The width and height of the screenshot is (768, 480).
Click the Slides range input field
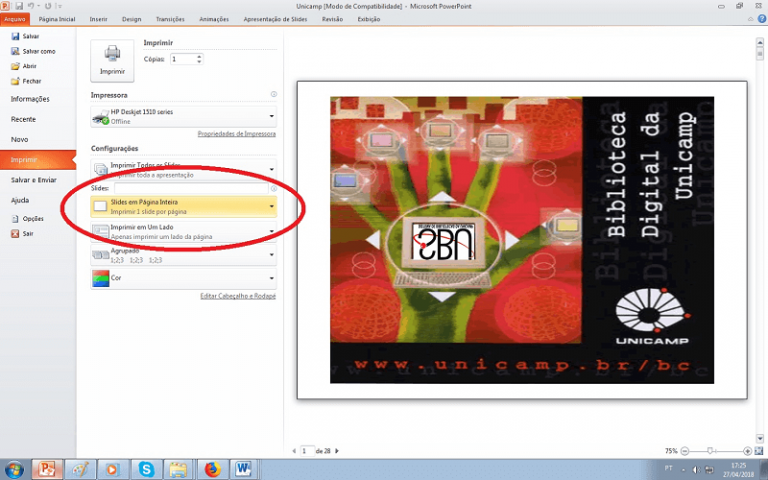tap(190, 187)
